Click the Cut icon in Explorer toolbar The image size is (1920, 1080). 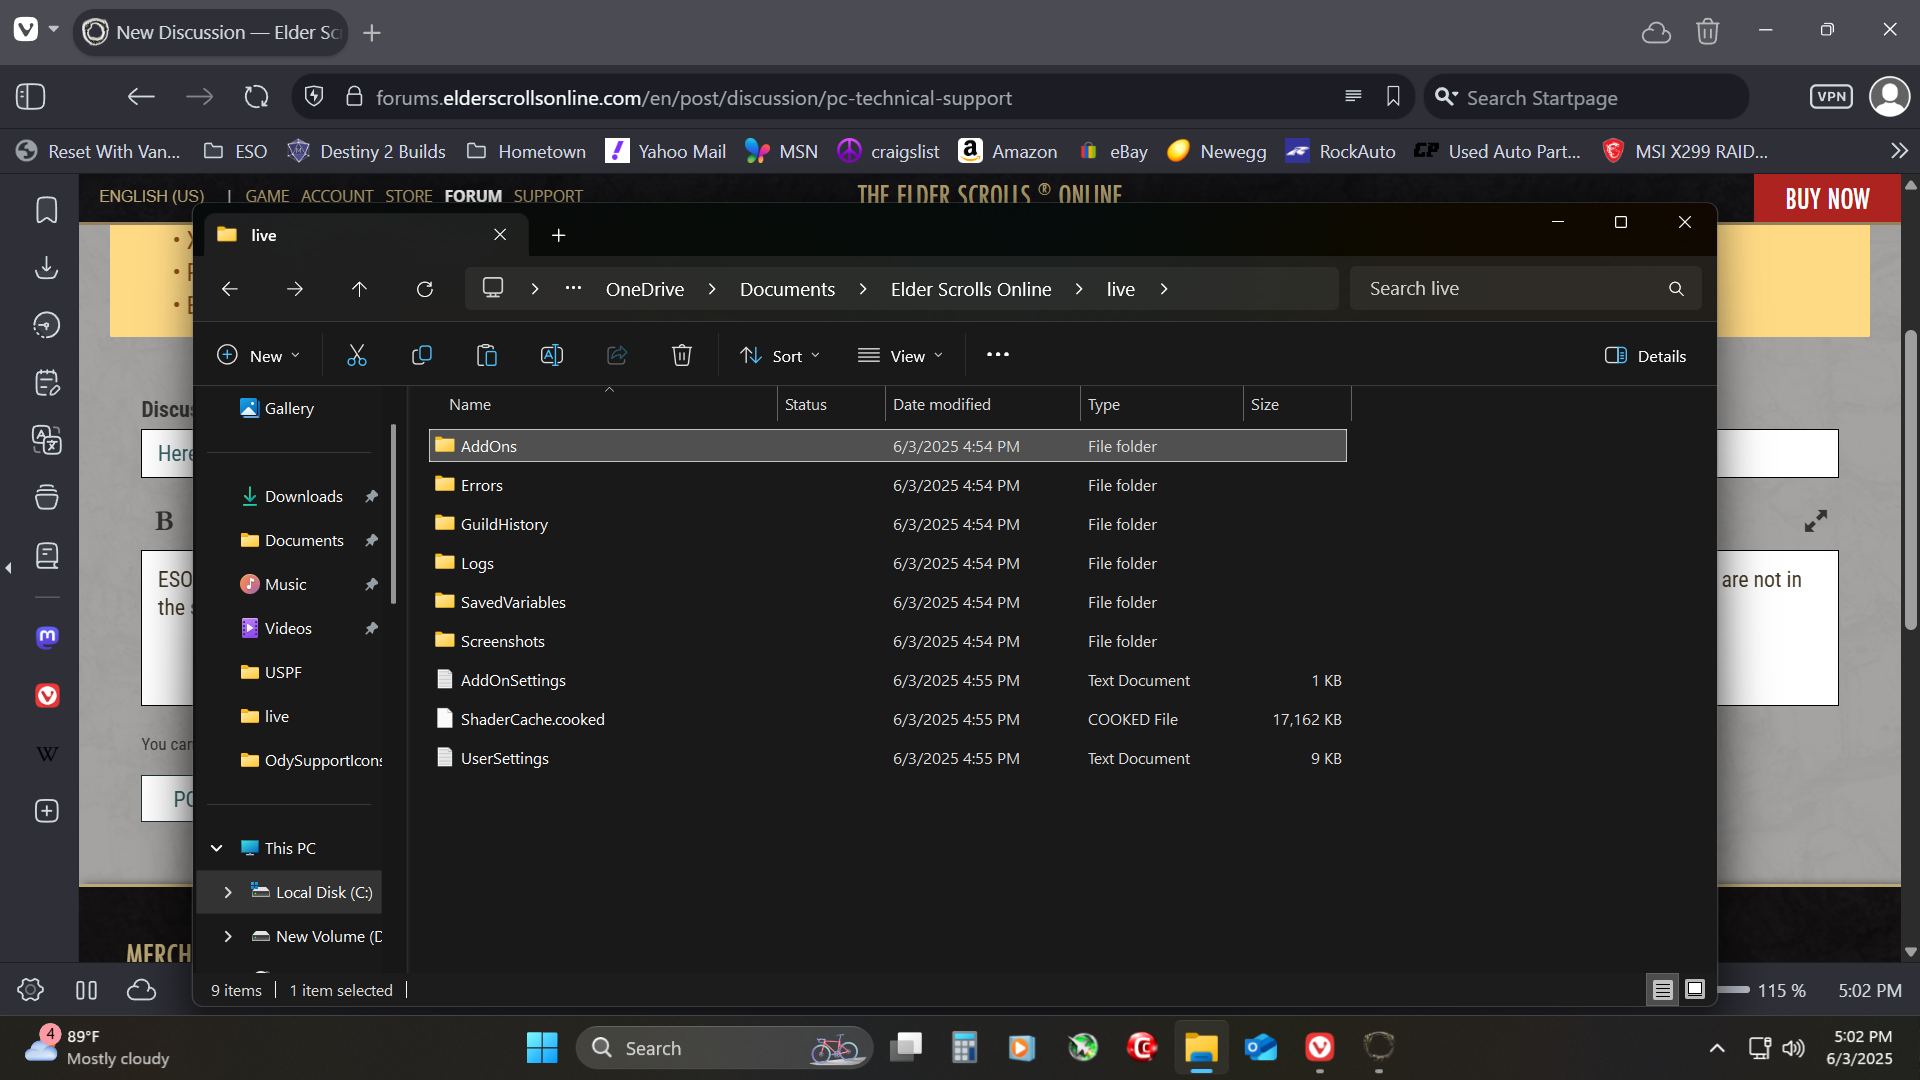(x=357, y=355)
